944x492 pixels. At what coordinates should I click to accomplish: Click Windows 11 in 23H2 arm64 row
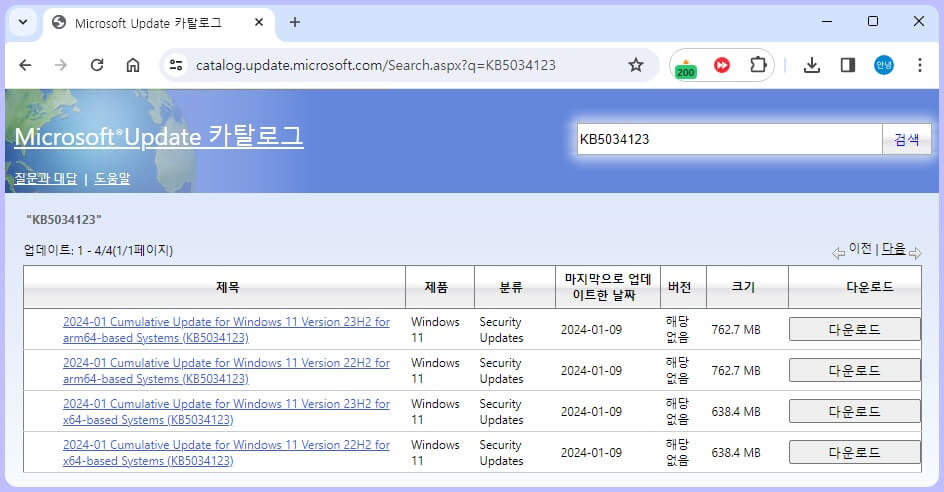(435, 329)
